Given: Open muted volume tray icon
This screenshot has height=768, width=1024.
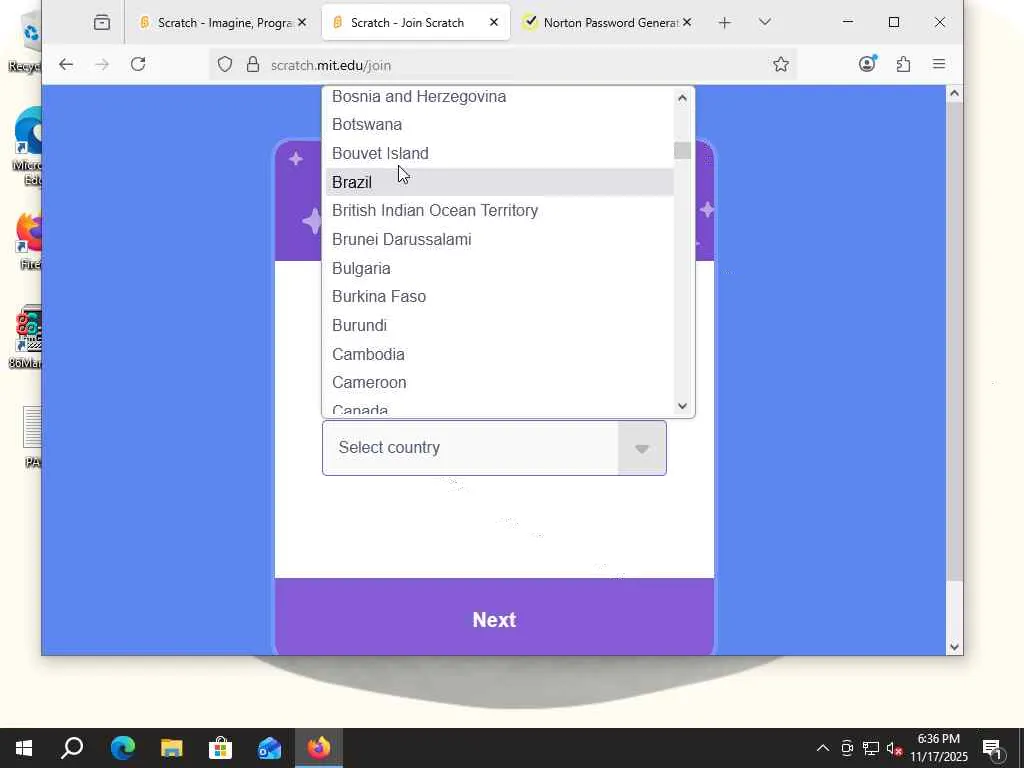Looking at the screenshot, I should [894, 748].
